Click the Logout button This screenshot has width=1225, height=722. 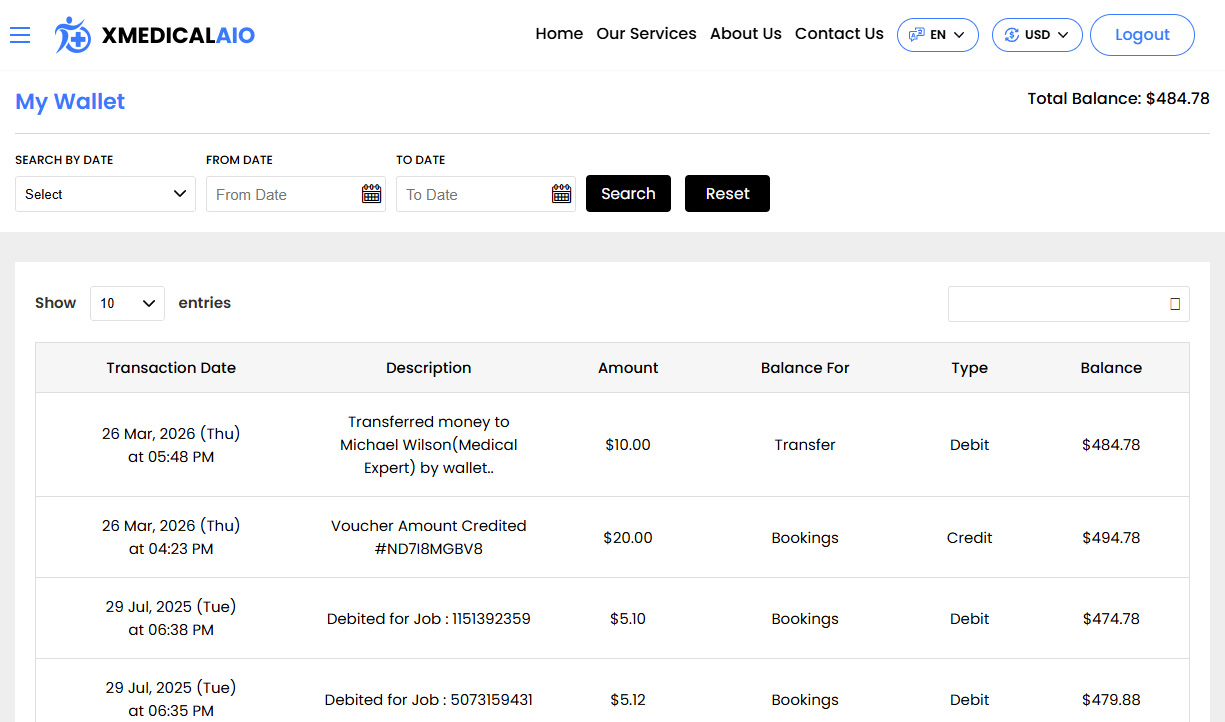[x=1141, y=35]
